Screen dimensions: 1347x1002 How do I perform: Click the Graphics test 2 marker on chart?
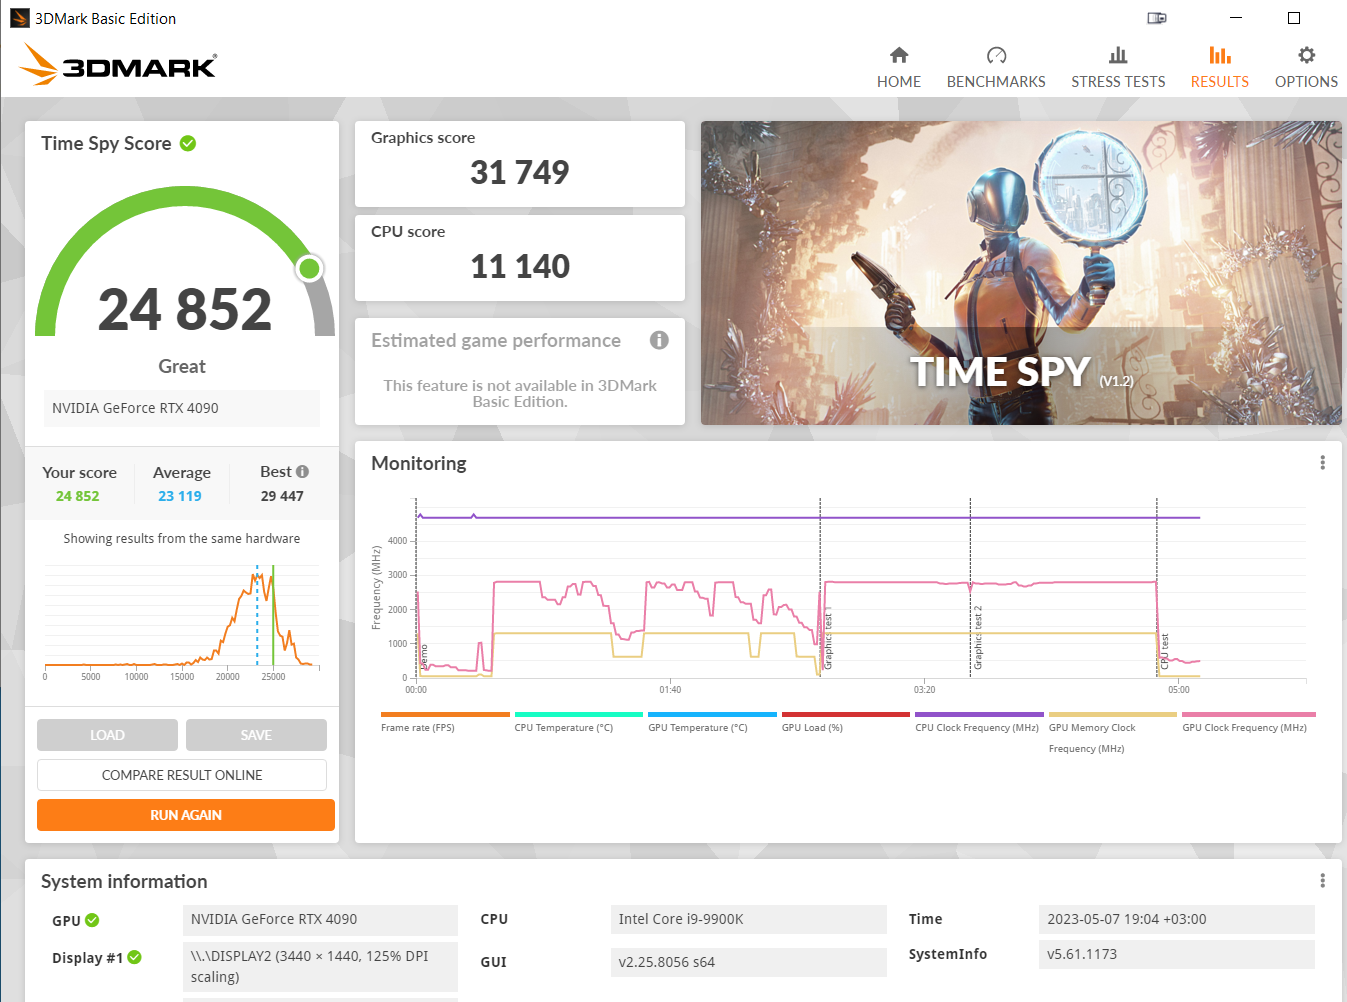tap(978, 637)
